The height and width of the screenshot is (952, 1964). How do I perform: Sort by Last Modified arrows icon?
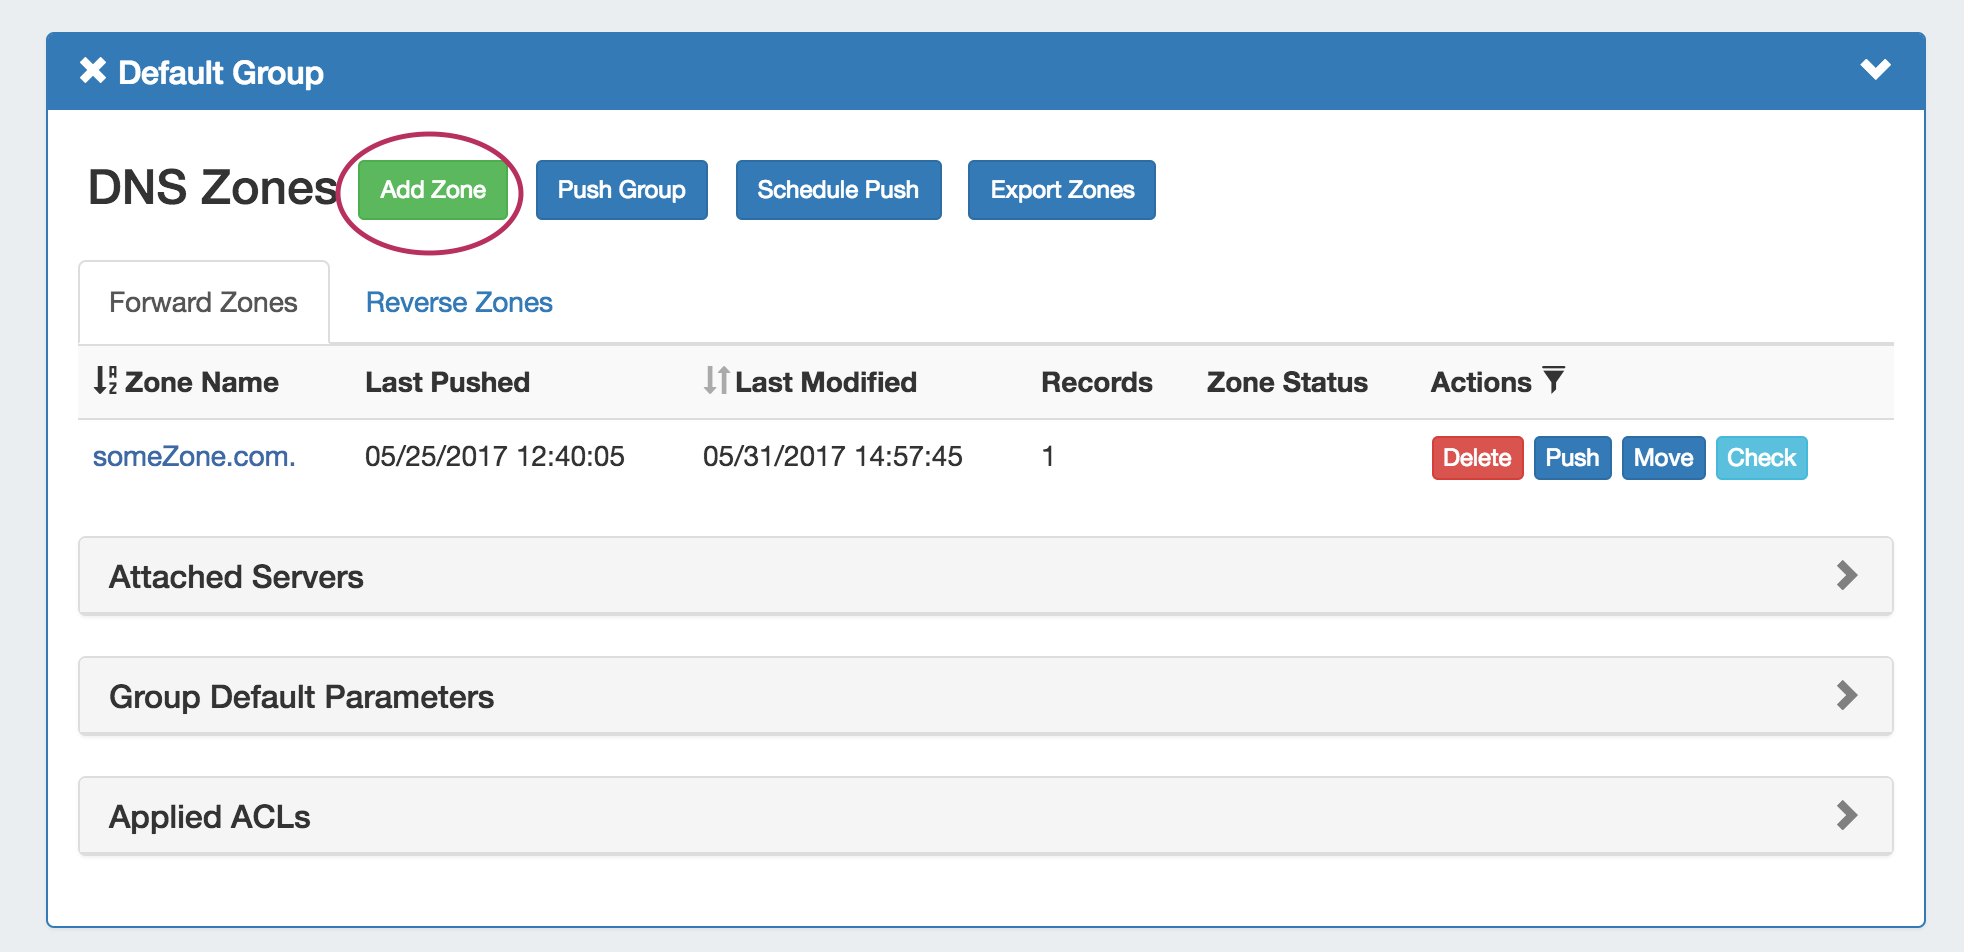pyautogui.click(x=716, y=381)
